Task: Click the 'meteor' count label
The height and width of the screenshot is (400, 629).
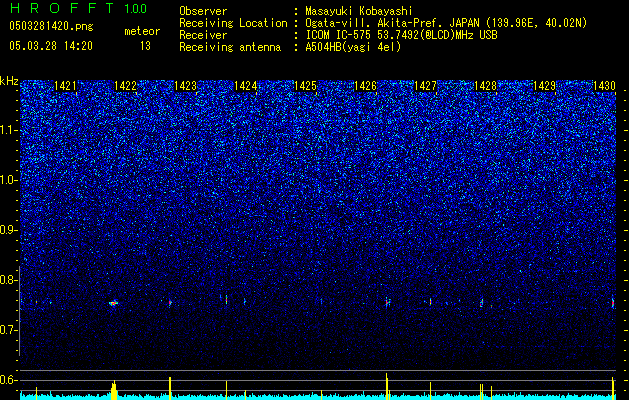Action: click(x=142, y=31)
